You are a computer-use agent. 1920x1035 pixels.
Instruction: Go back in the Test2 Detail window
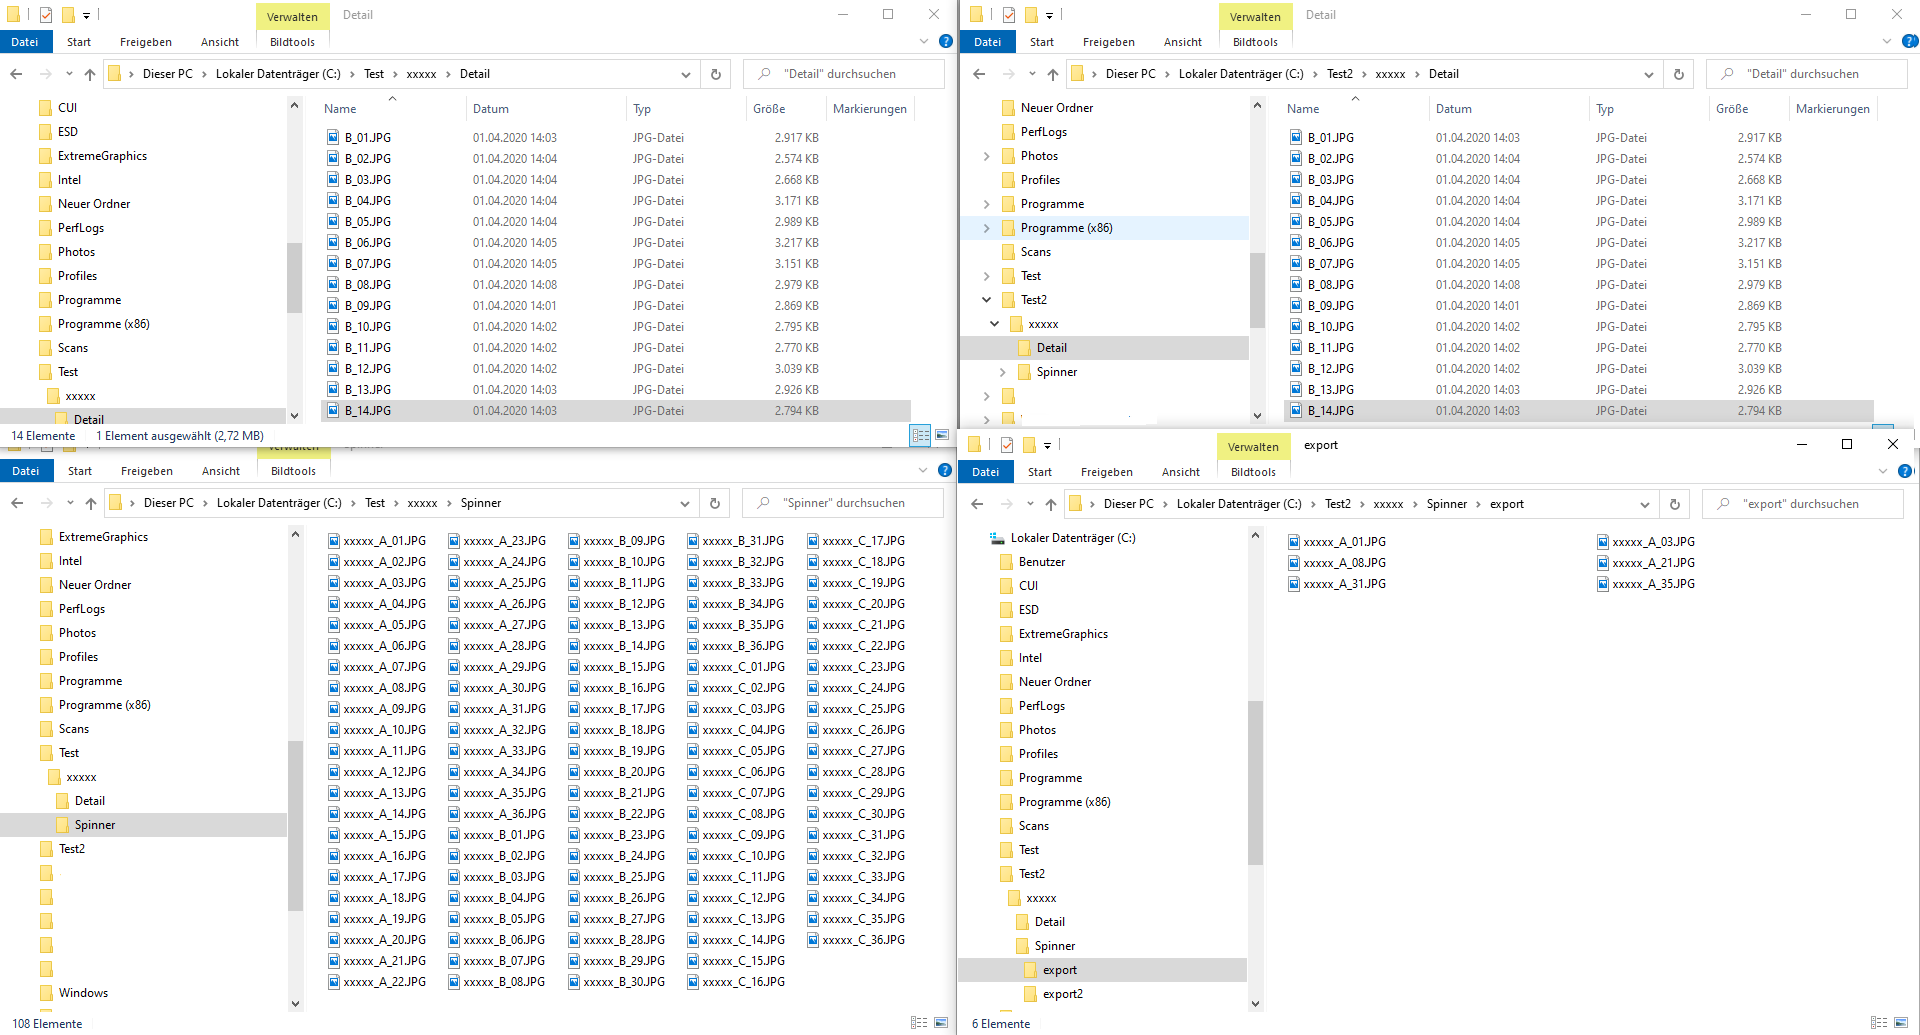[979, 74]
